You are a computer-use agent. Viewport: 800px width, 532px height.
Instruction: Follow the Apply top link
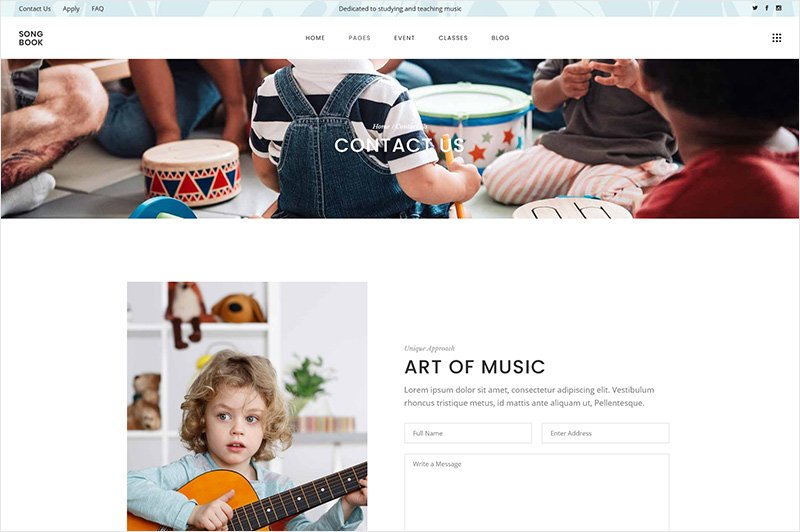coord(71,9)
